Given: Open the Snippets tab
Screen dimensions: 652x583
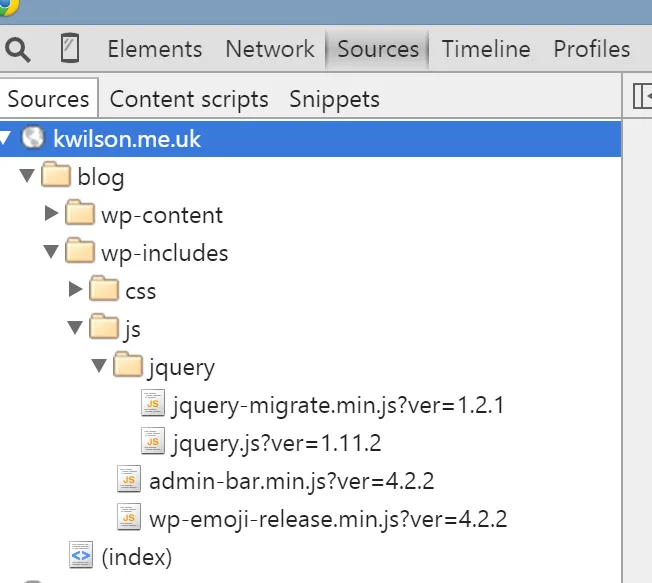Looking at the screenshot, I should 334,99.
